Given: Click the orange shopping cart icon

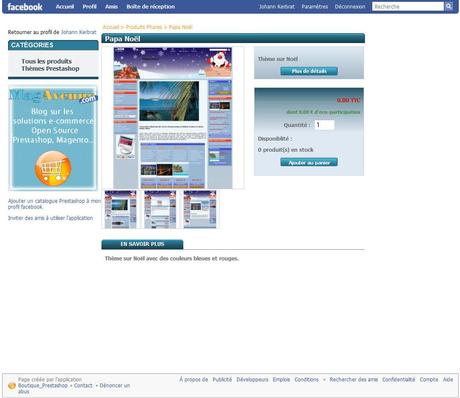Looking at the screenshot, I should tap(53, 168).
